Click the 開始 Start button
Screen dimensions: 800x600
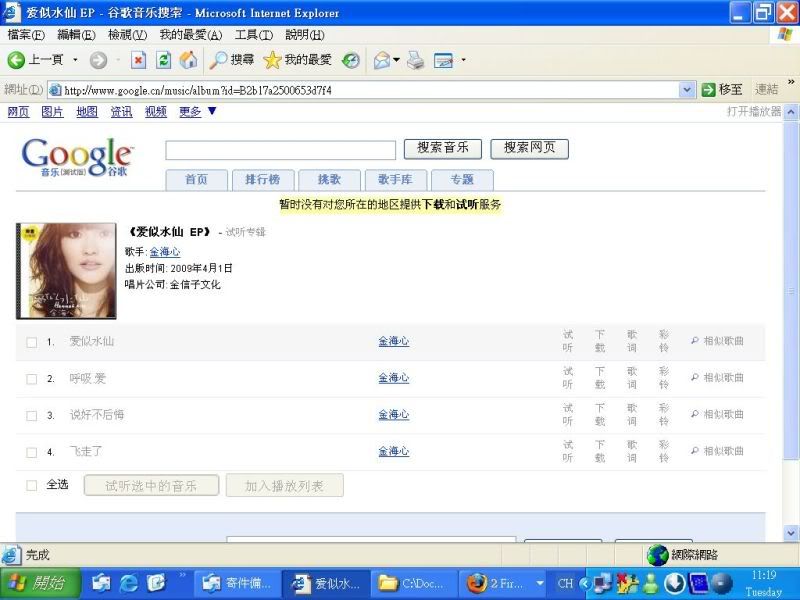[x=40, y=583]
